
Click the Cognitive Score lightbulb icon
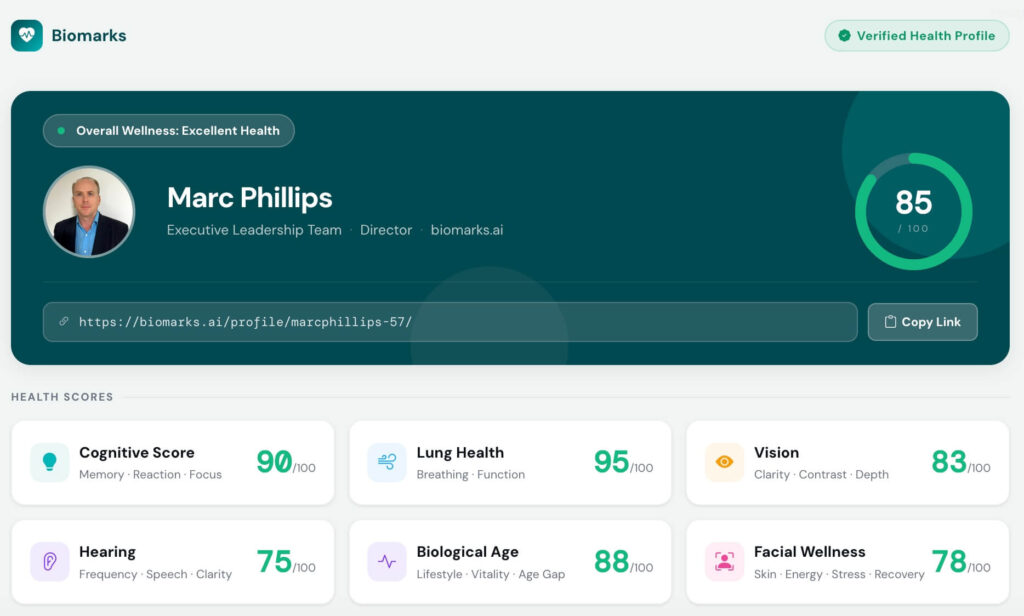pyautogui.click(x=50, y=462)
